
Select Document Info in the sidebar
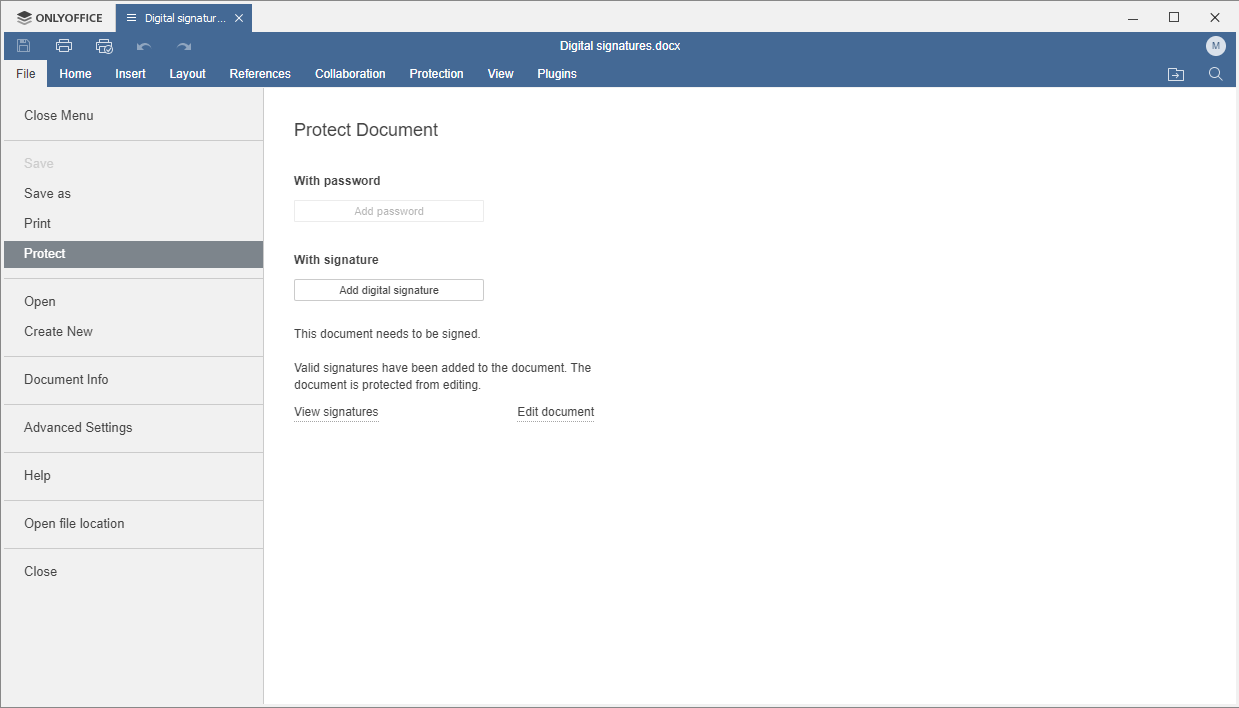pos(66,380)
